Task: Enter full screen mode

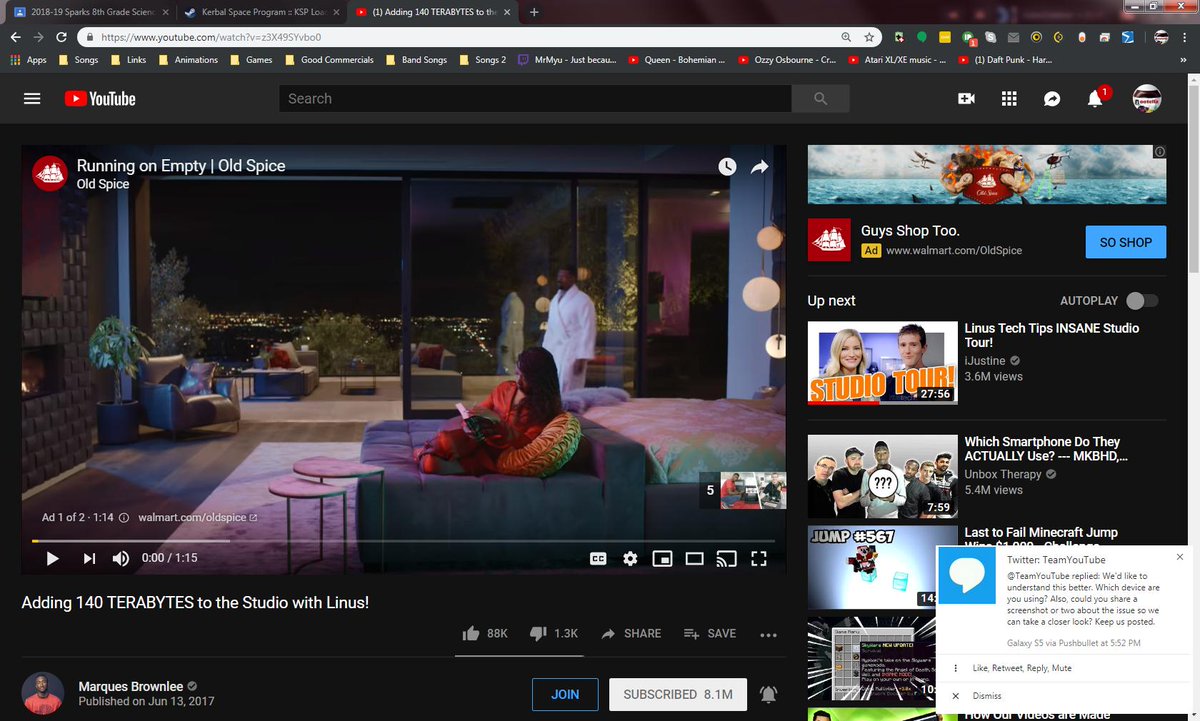Action: pos(759,558)
